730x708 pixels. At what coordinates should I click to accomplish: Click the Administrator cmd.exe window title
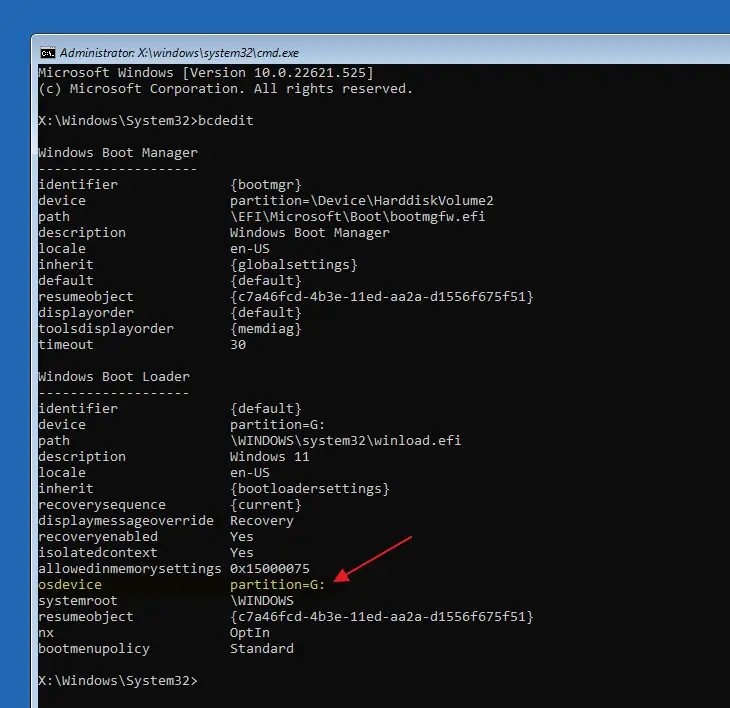[179, 53]
